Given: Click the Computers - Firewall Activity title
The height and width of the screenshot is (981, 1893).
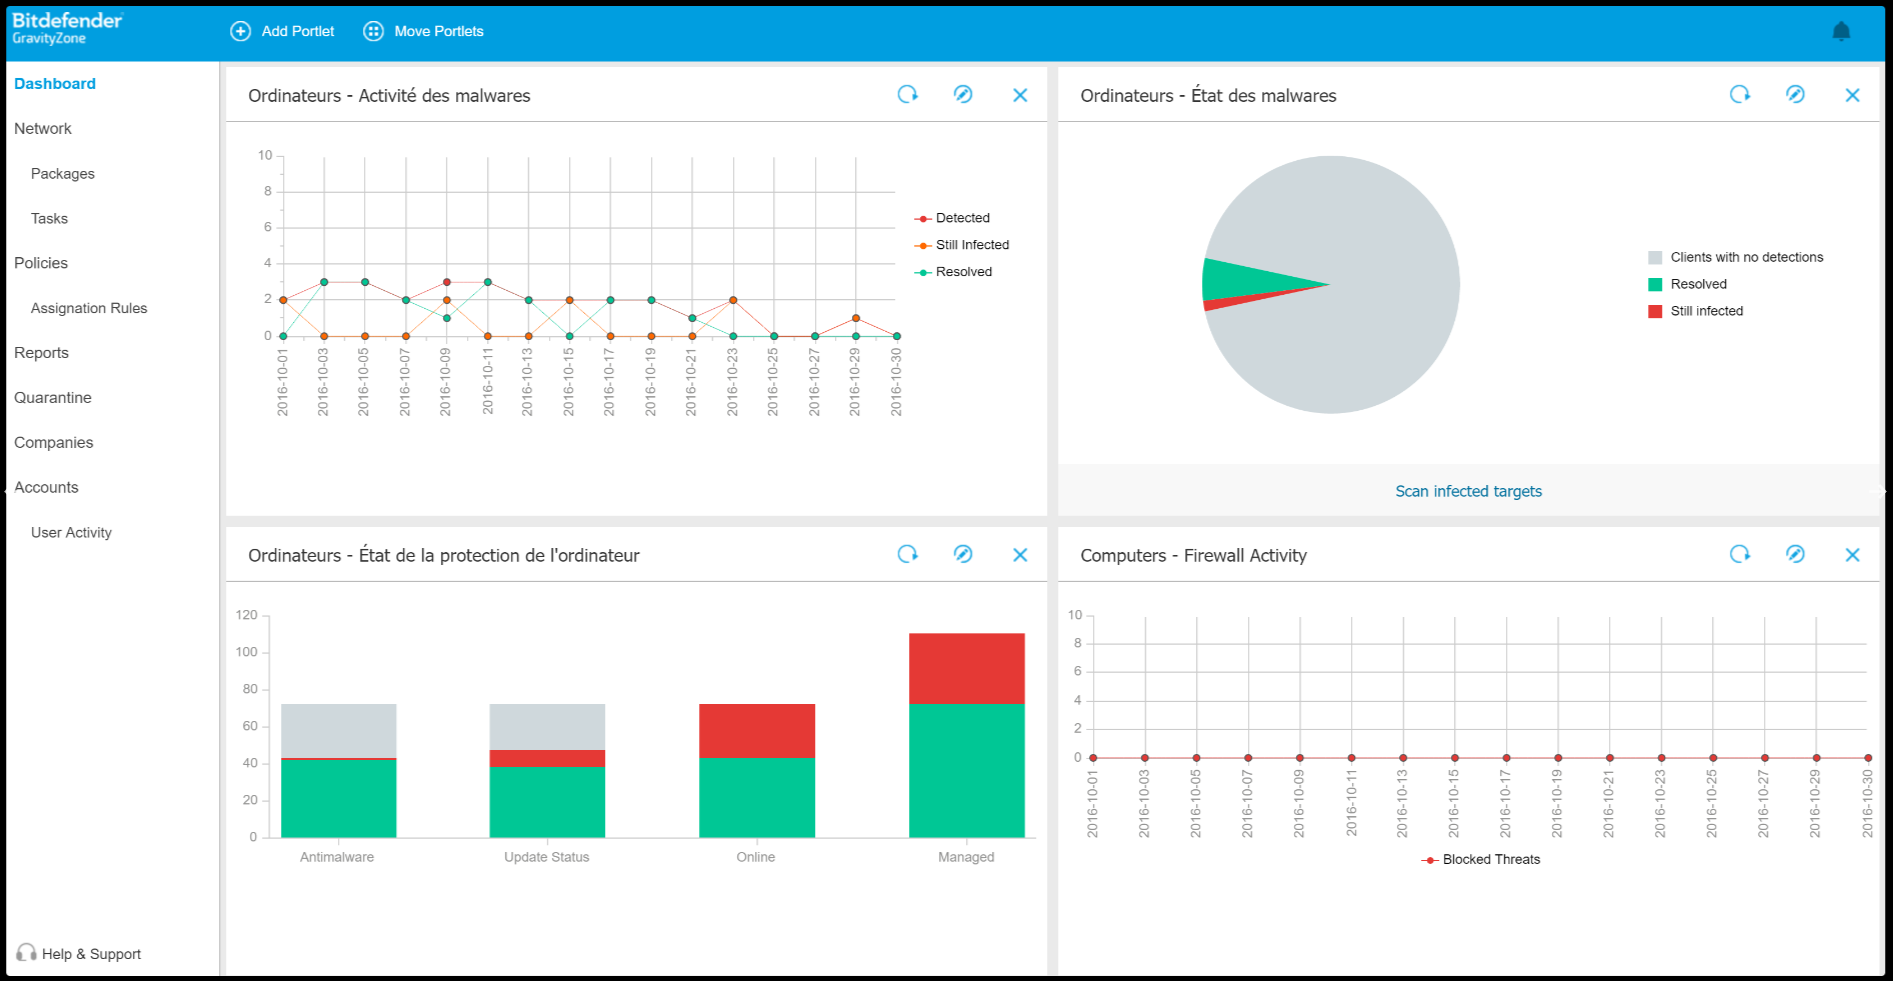Looking at the screenshot, I should (1193, 556).
